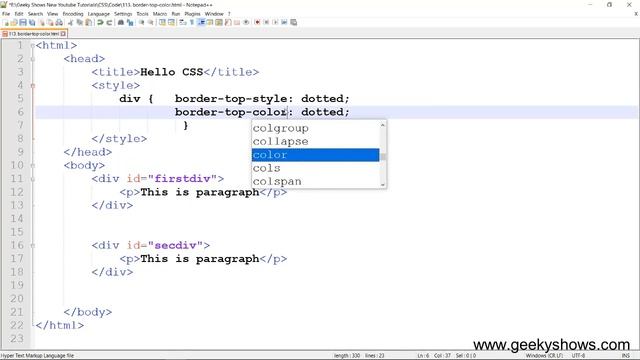This screenshot has width=640, height=360.
Task: Open Find with the binoculars icon
Action: tap(121, 22)
